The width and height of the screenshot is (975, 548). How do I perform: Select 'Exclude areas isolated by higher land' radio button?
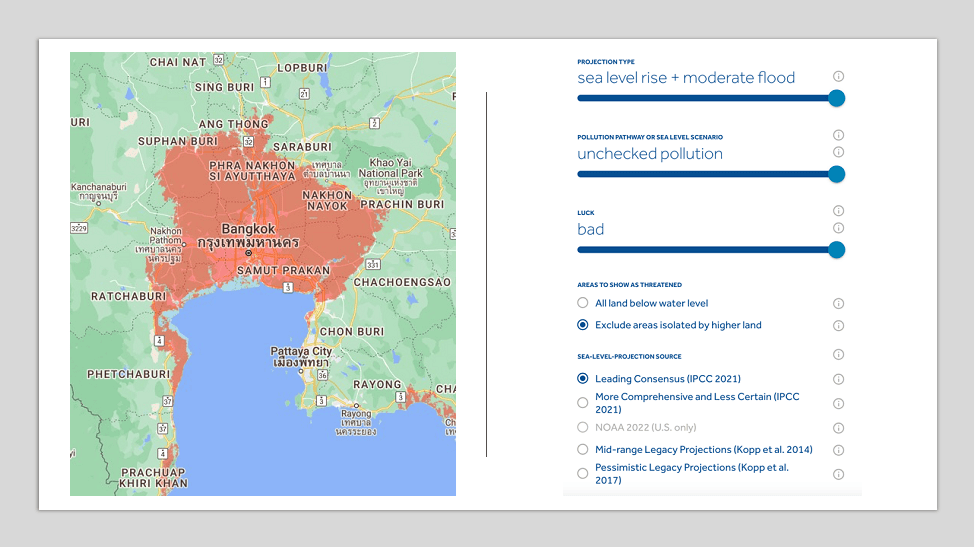coord(583,325)
